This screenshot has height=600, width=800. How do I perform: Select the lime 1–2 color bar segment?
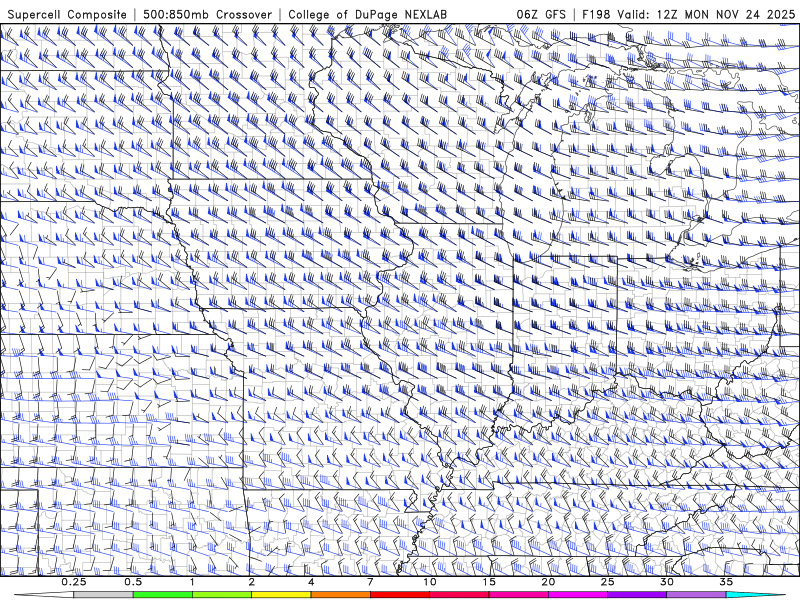point(221,595)
